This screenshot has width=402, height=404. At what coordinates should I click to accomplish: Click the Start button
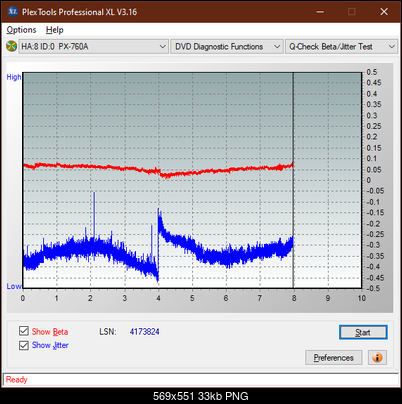coord(363,332)
